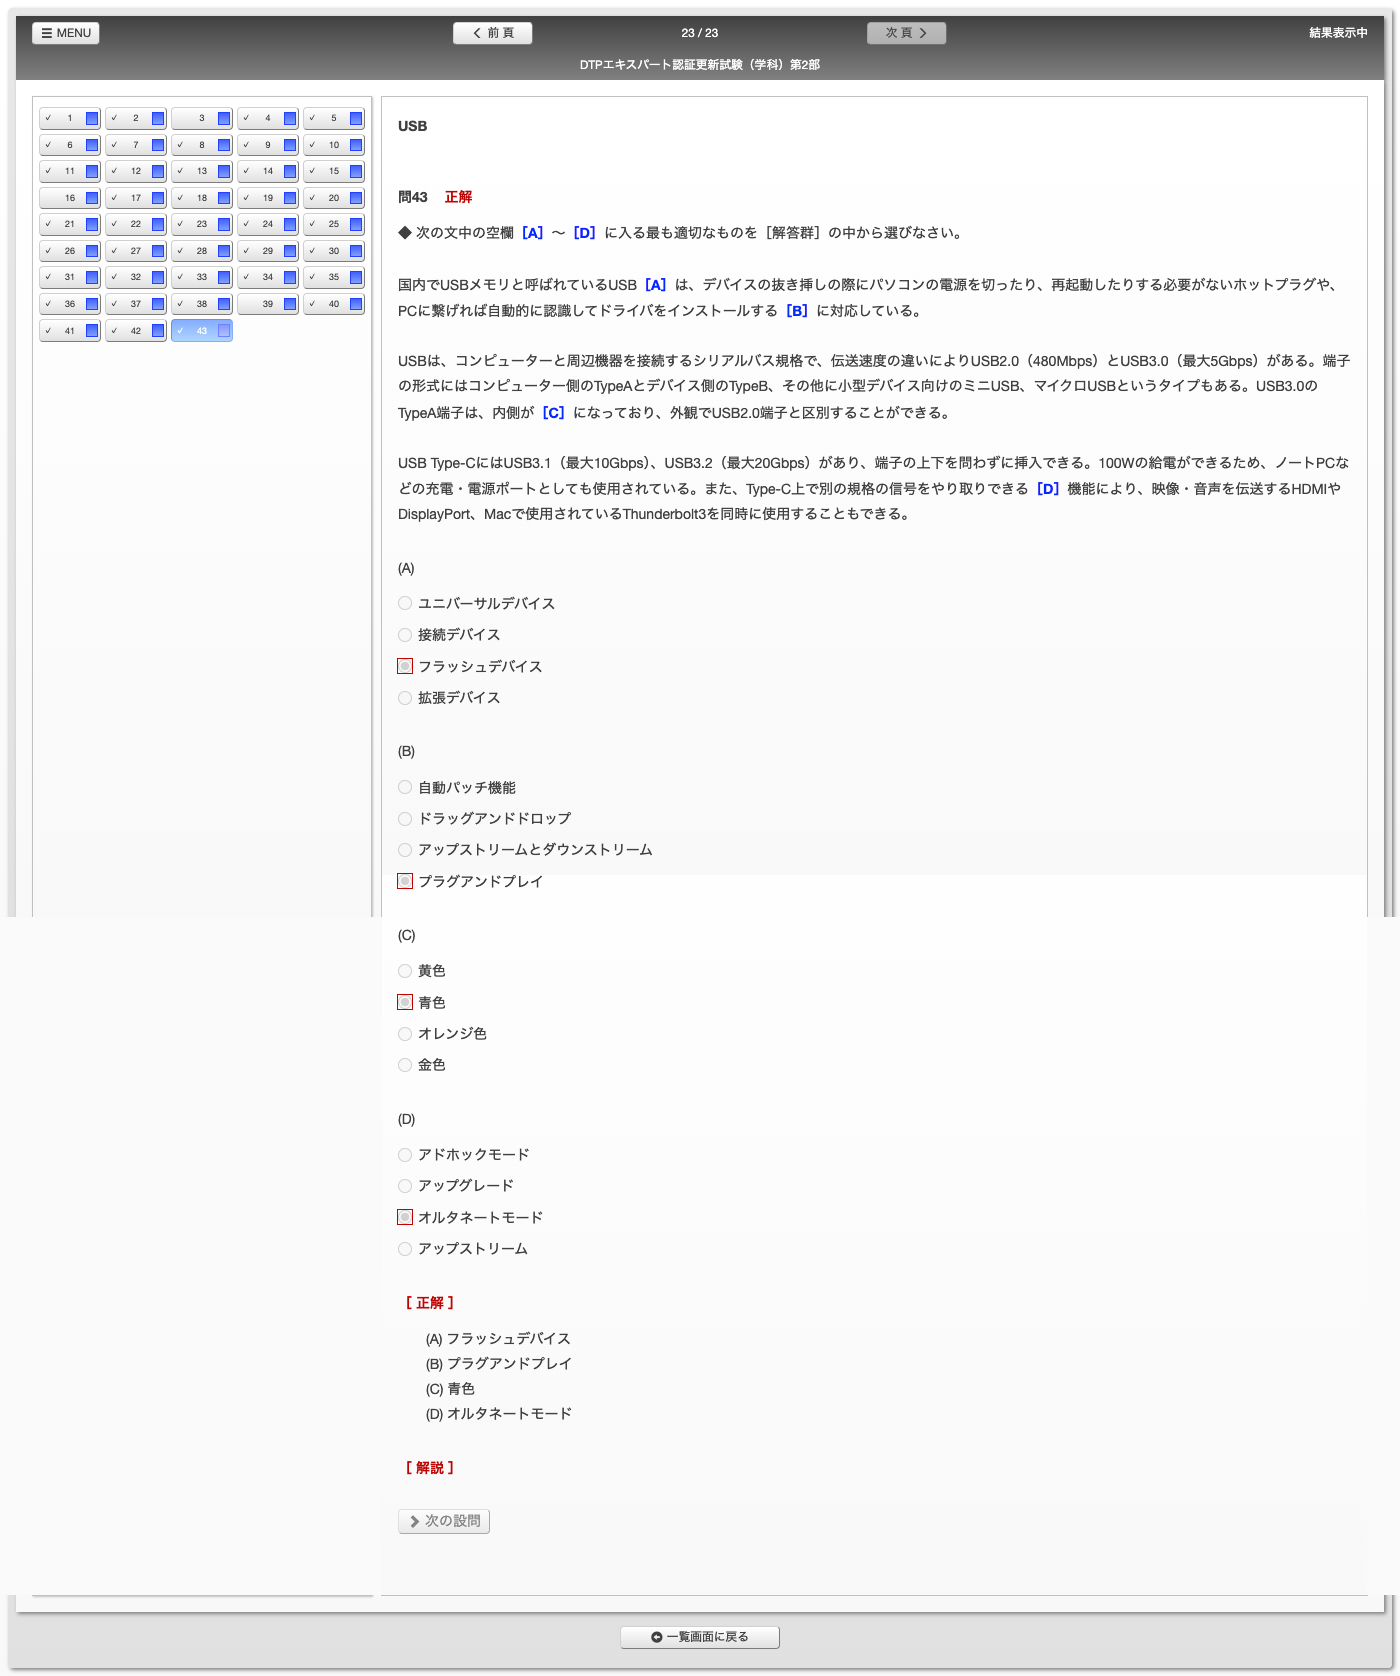Click the blue square icon on question 3

[x=224, y=118]
